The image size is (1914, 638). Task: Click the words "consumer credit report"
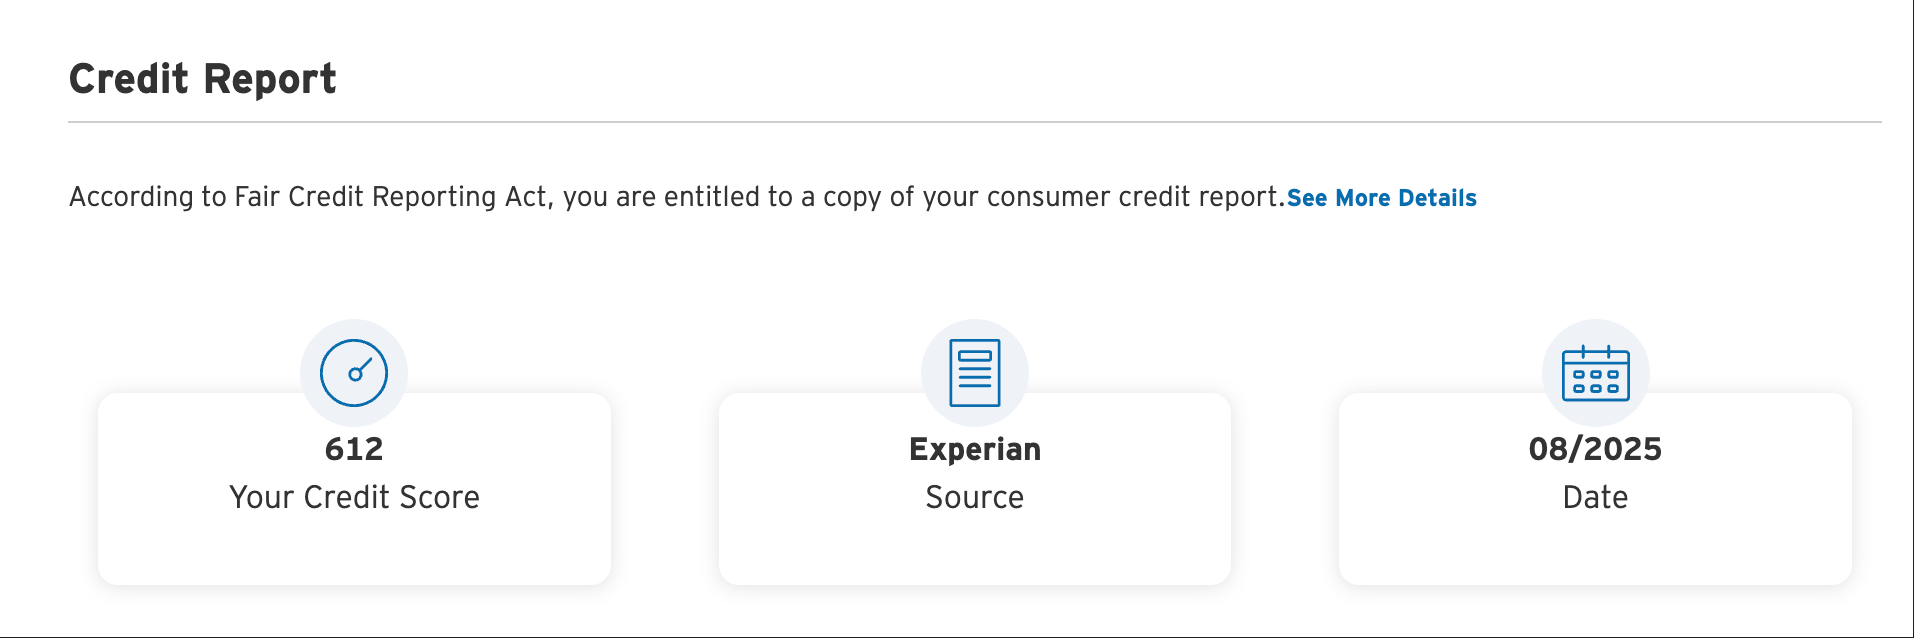1133,197
